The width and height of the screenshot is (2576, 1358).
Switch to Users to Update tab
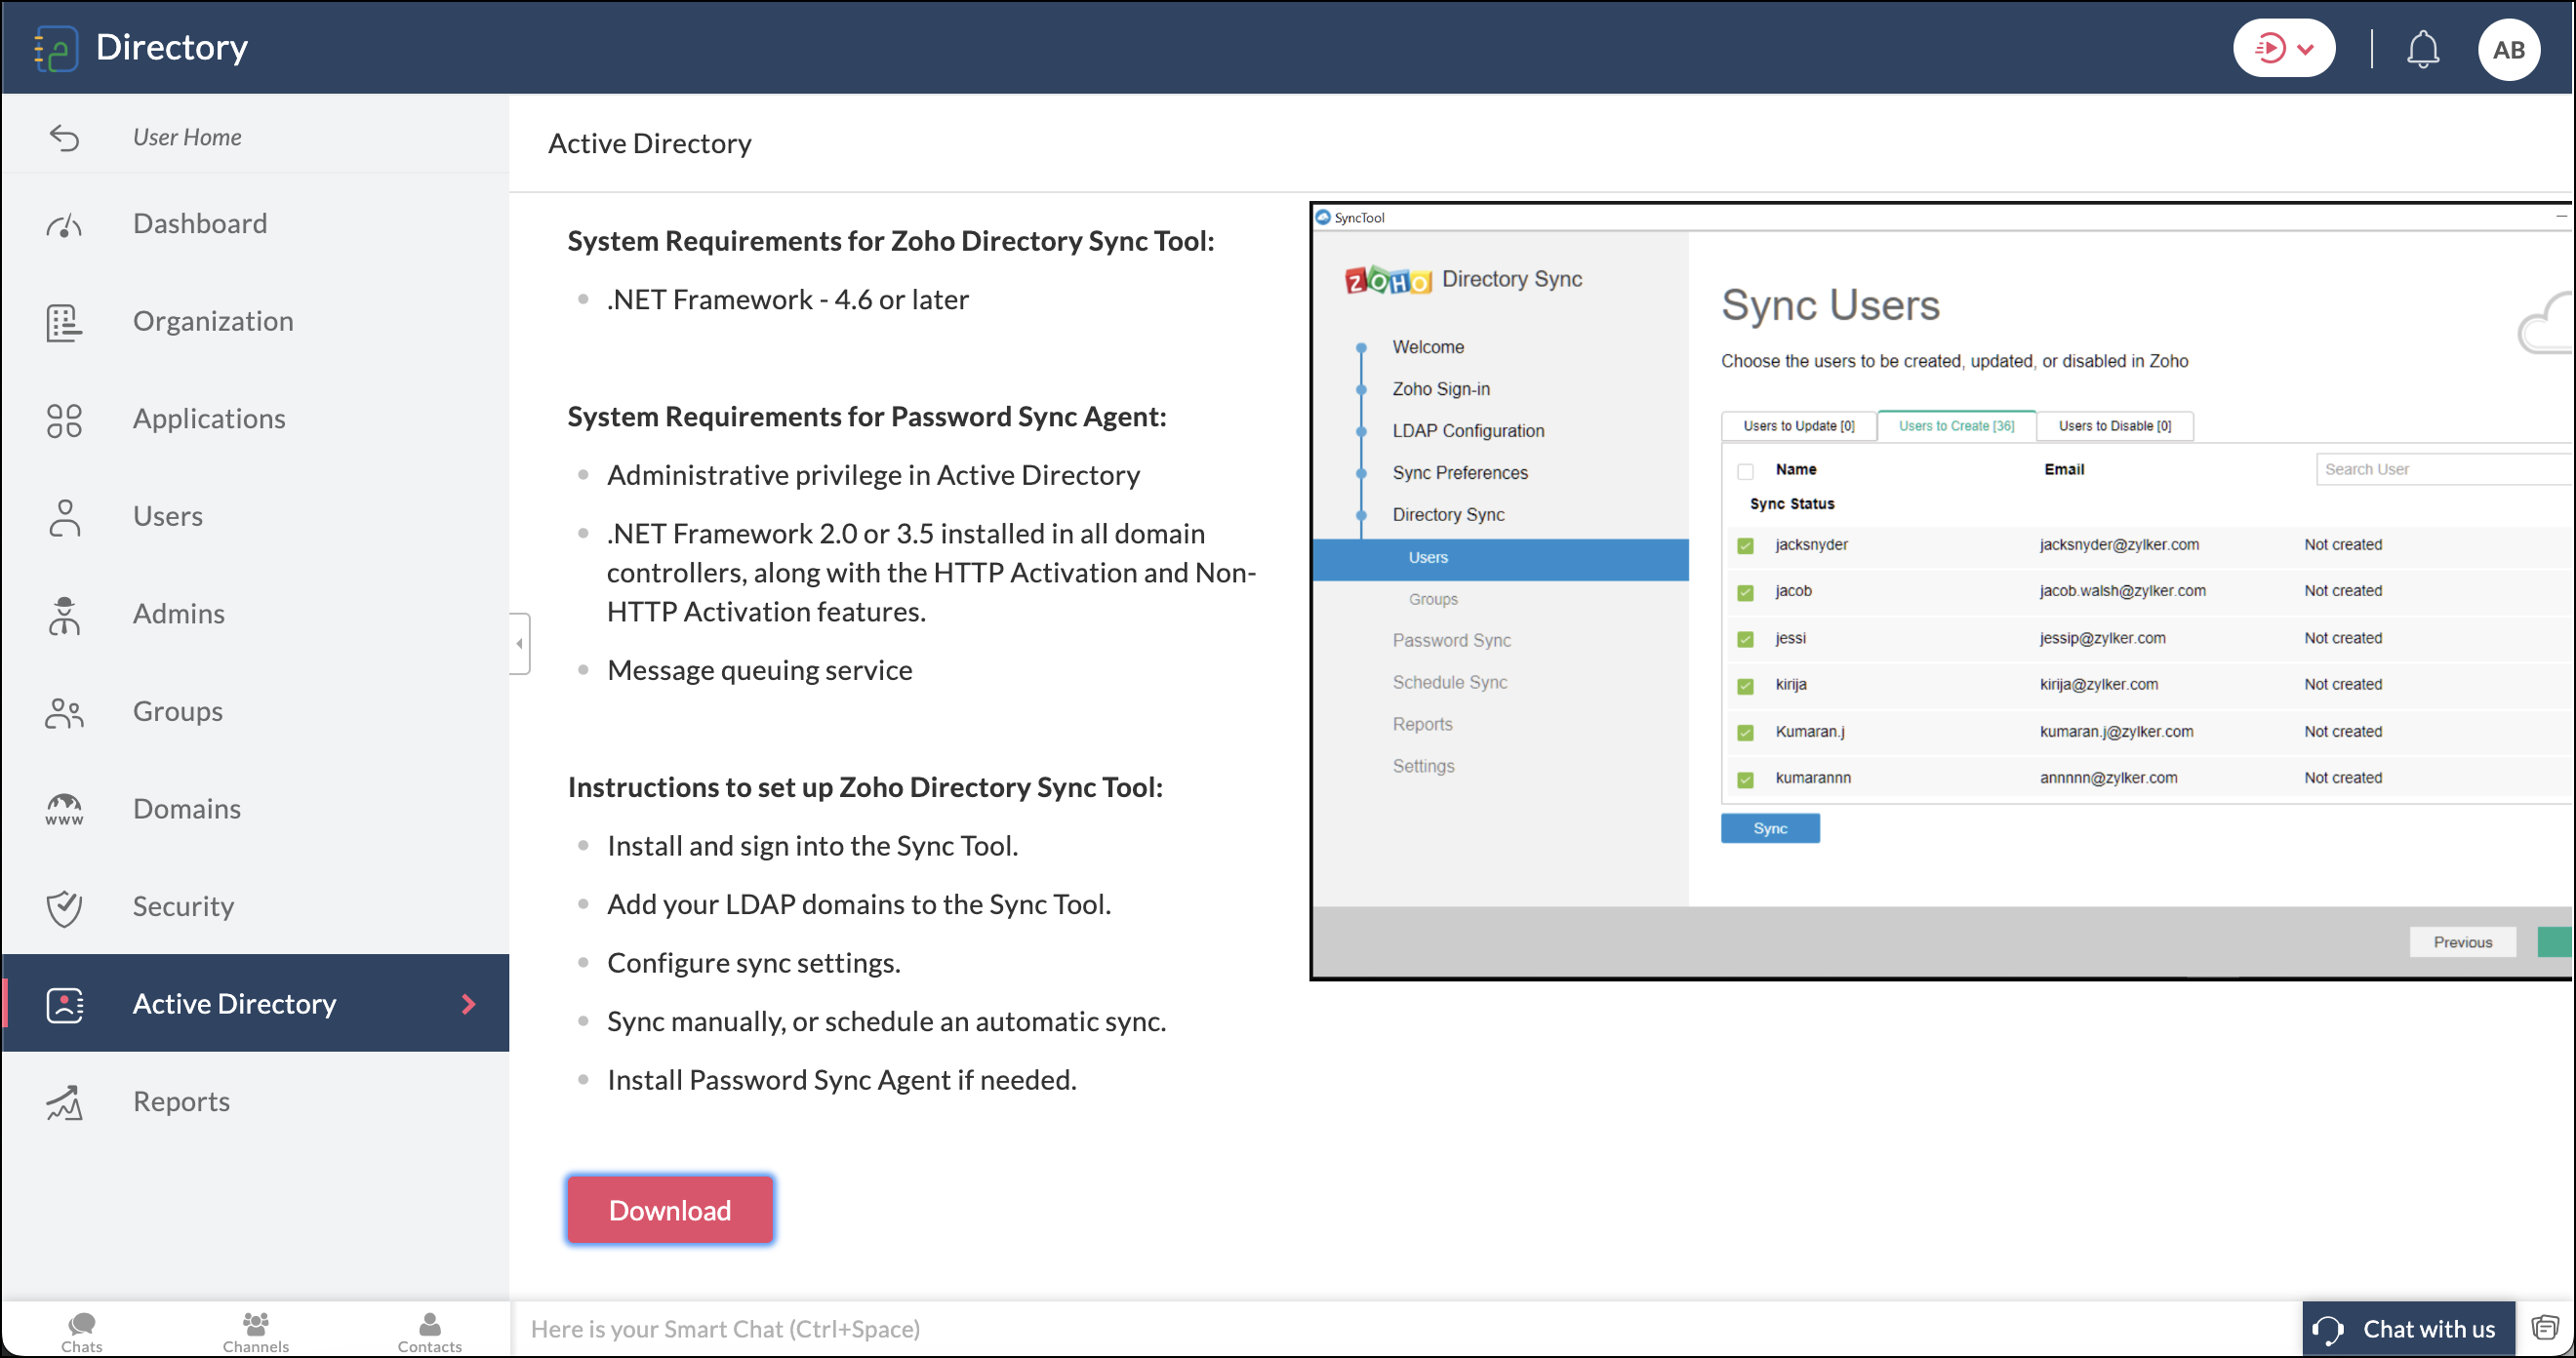coord(1798,426)
